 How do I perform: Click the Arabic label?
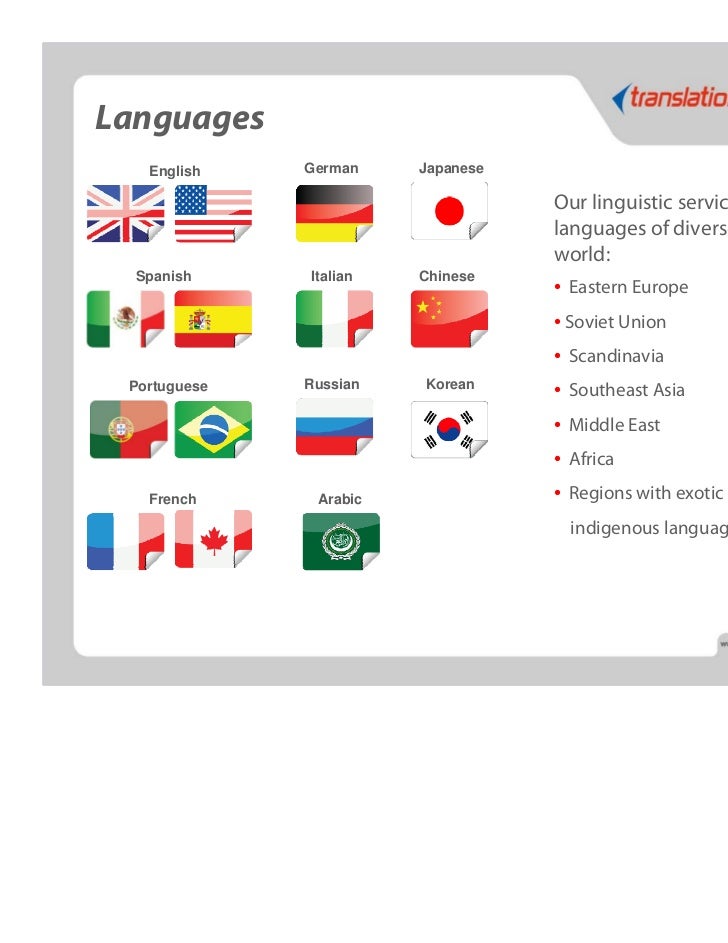pos(340,499)
